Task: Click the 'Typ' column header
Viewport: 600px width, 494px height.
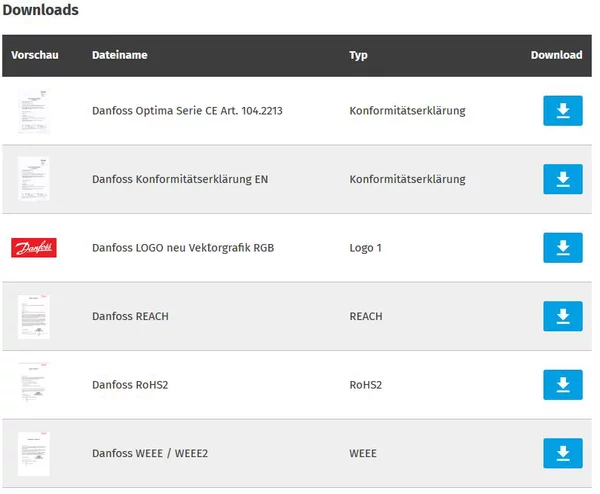Action: pos(358,55)
